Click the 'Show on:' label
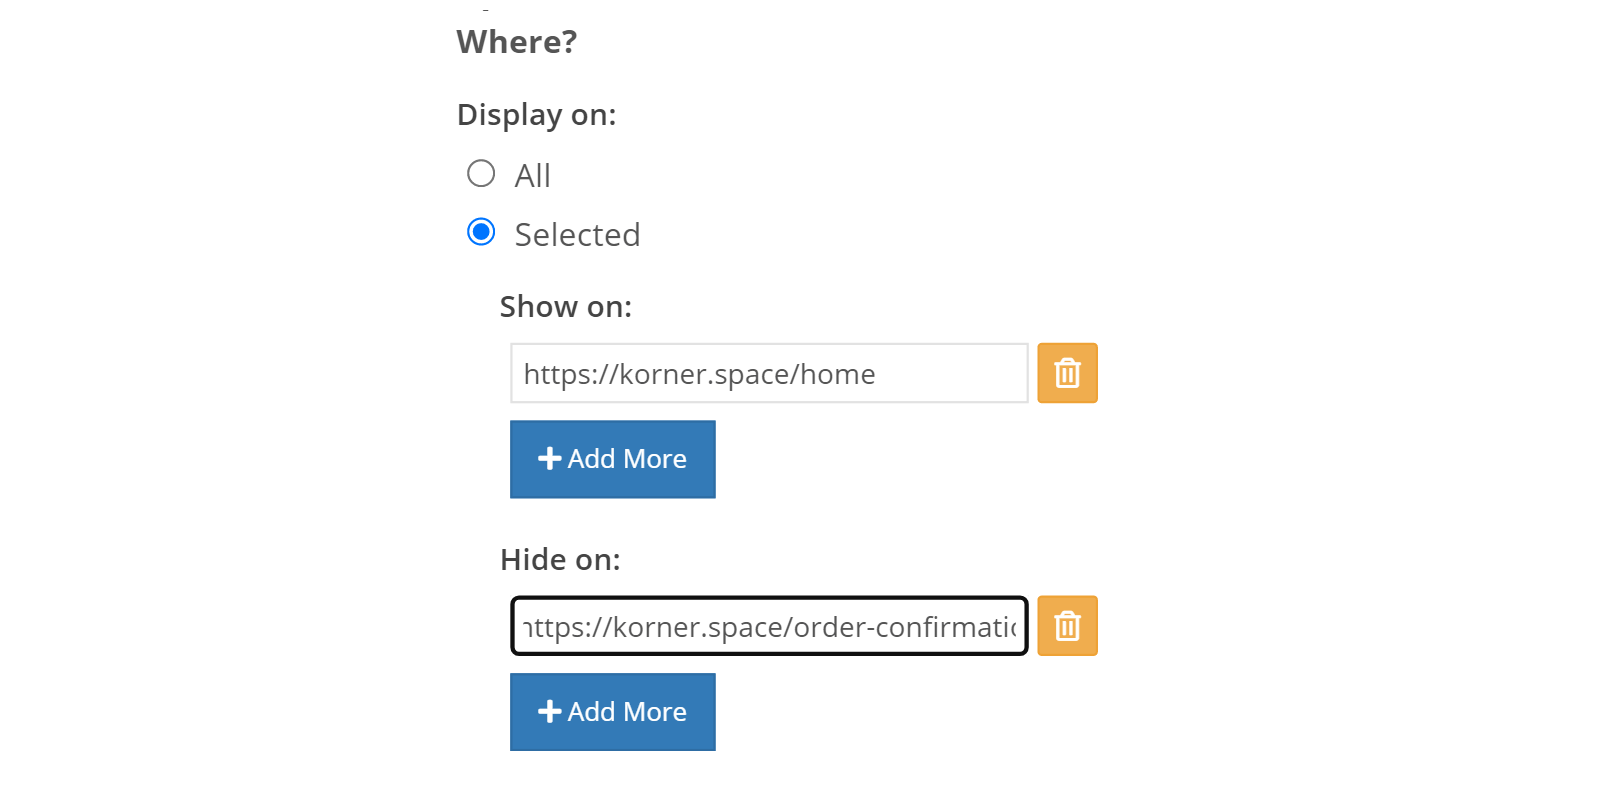The height and width of the screenshot is (800, 1600). (566, 307)
